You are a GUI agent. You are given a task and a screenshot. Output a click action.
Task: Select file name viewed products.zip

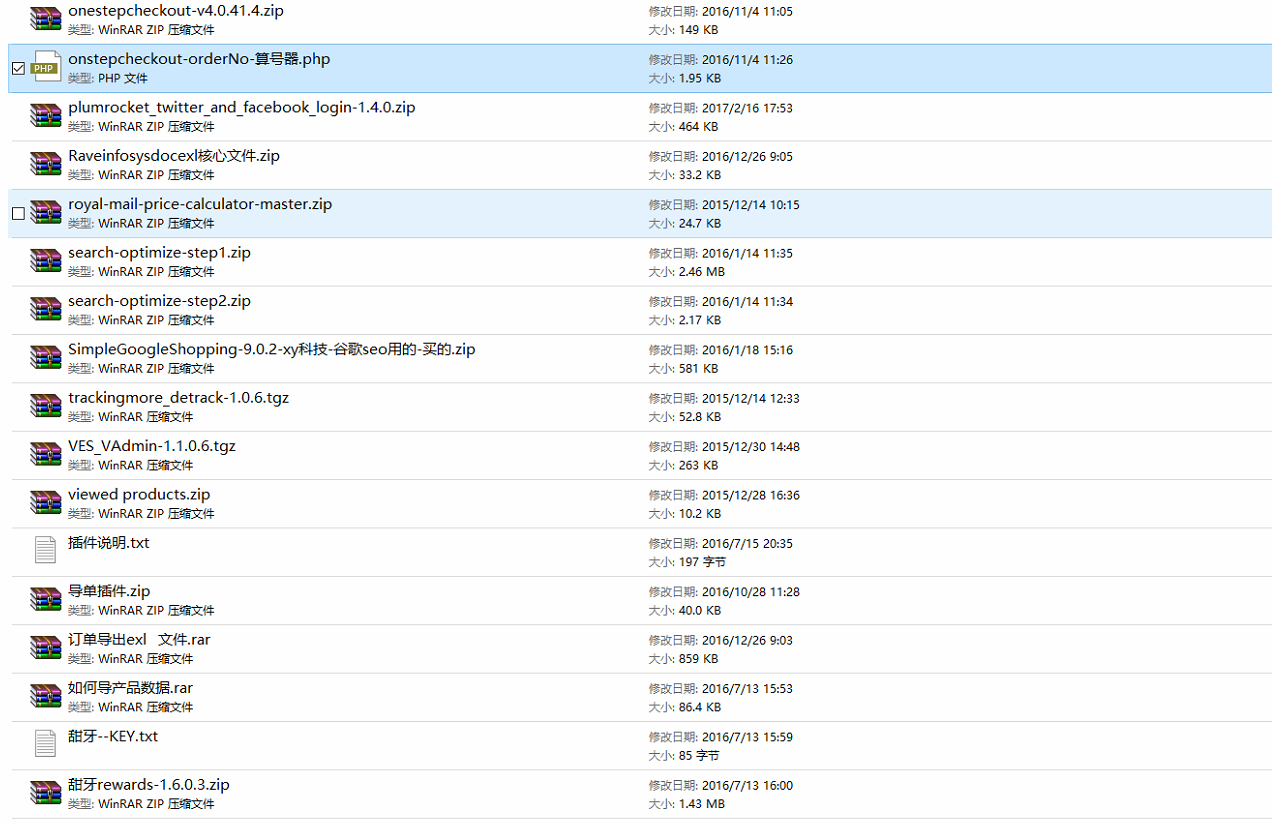pos(139,494)
